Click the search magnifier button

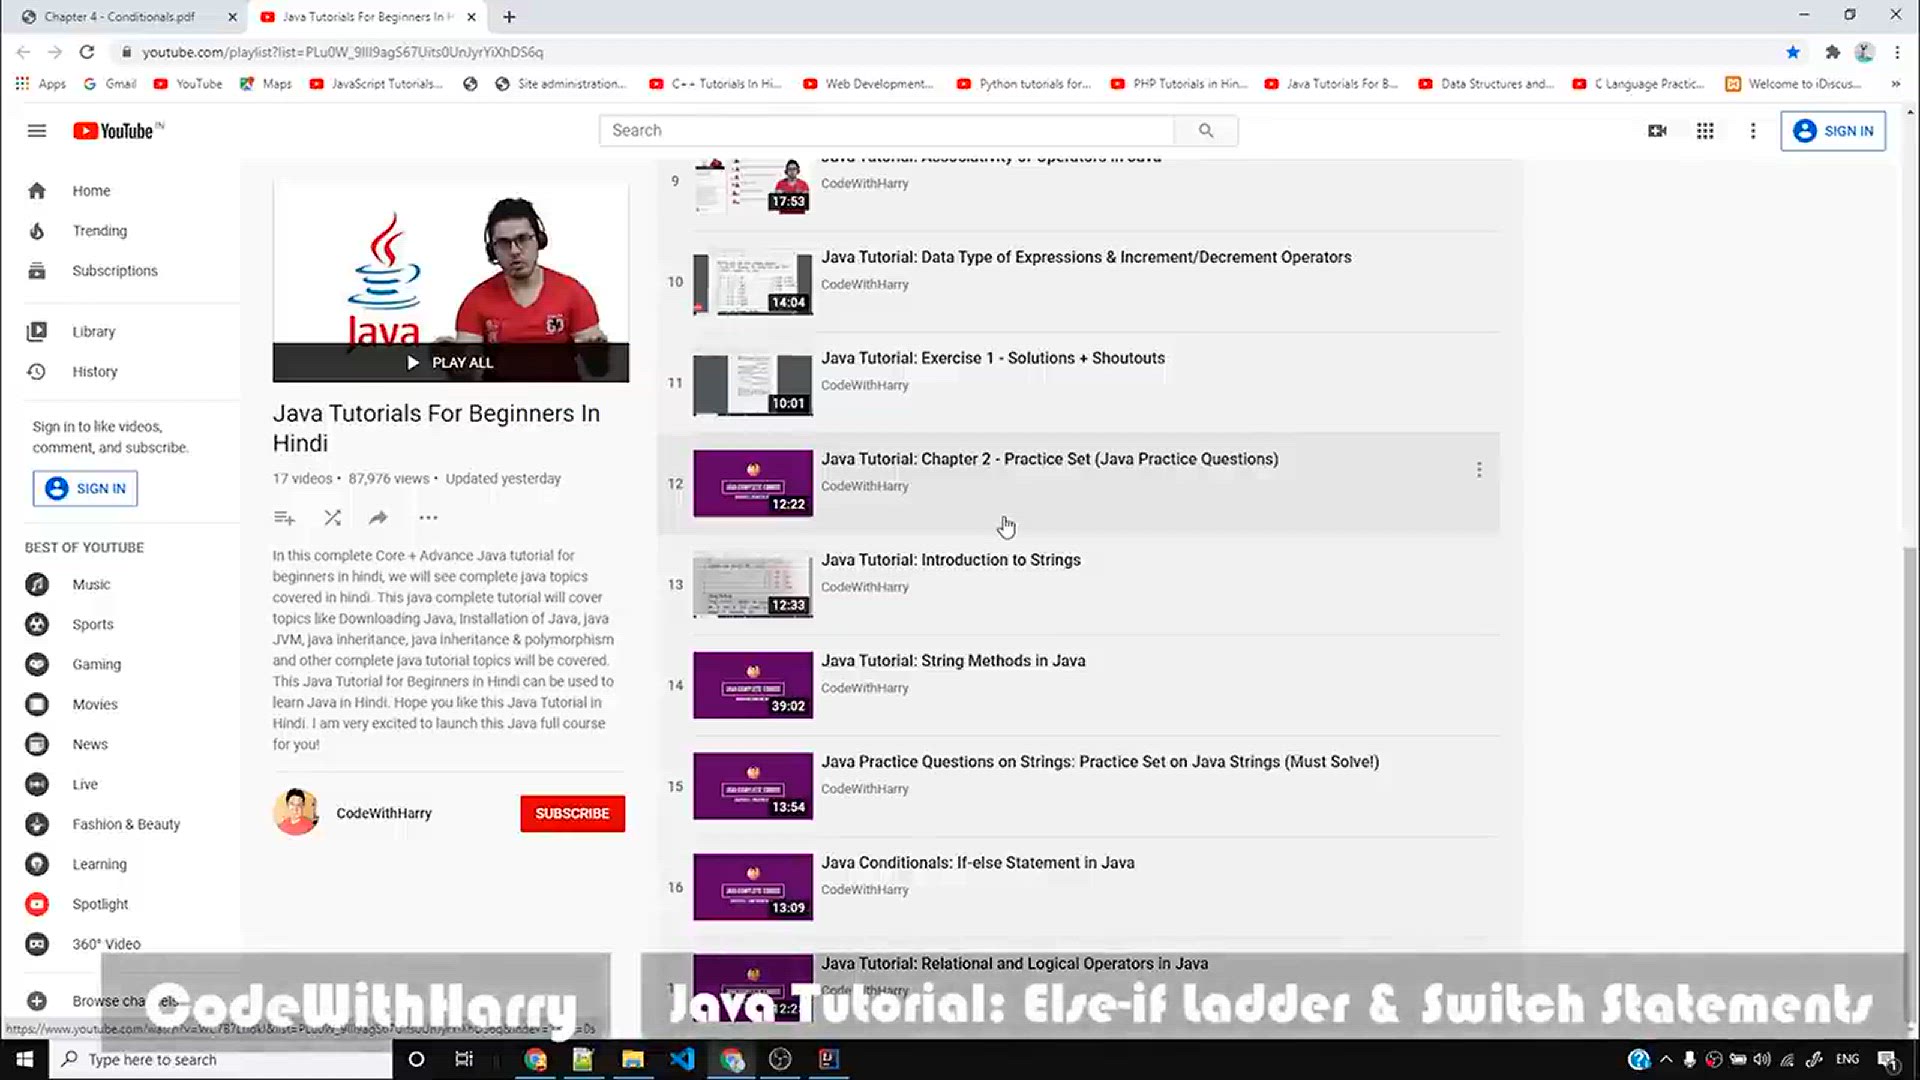pos(1206,130)
